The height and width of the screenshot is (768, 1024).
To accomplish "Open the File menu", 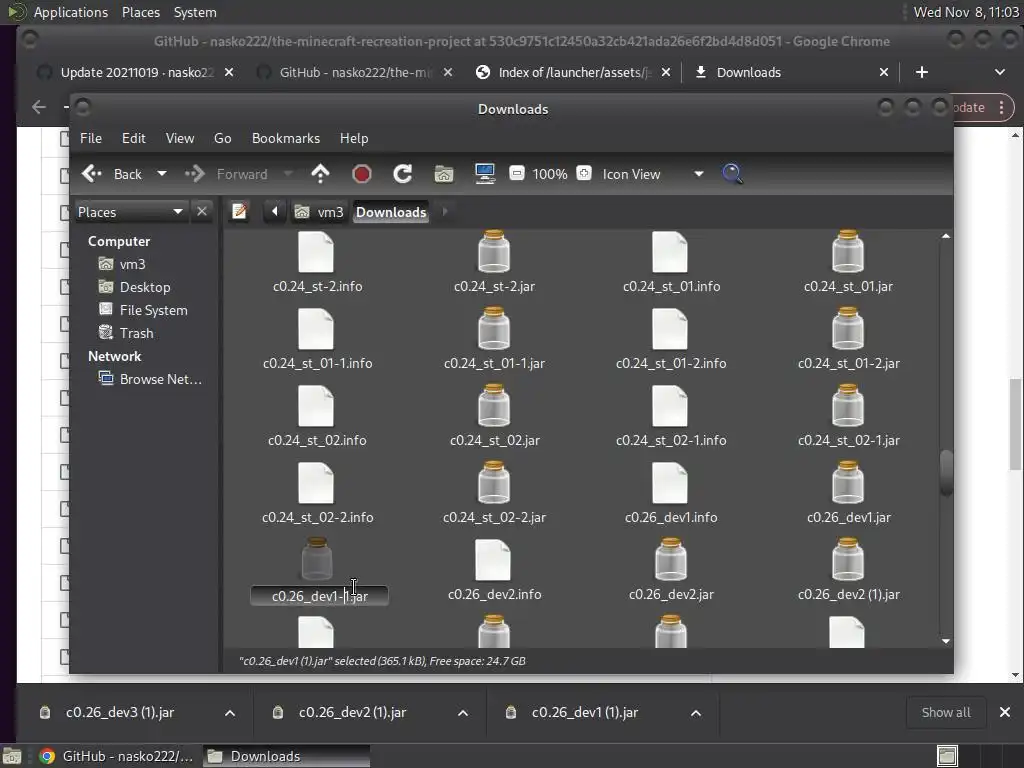I will point(91,138).
